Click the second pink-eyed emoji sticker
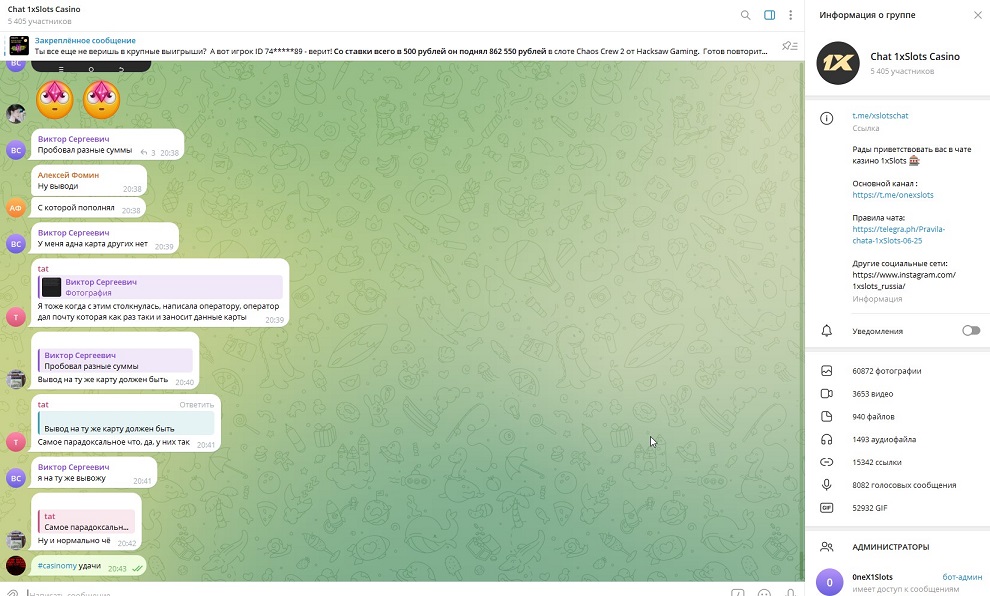The height and width of the screenshot is (596, 990). (x=102, y=99)
